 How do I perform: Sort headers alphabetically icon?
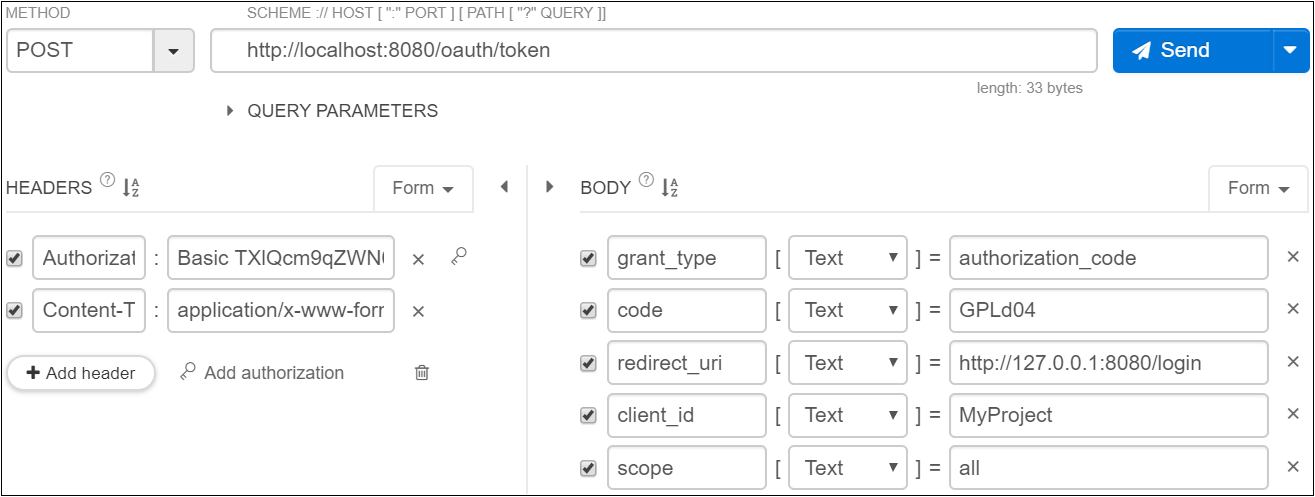131,187
